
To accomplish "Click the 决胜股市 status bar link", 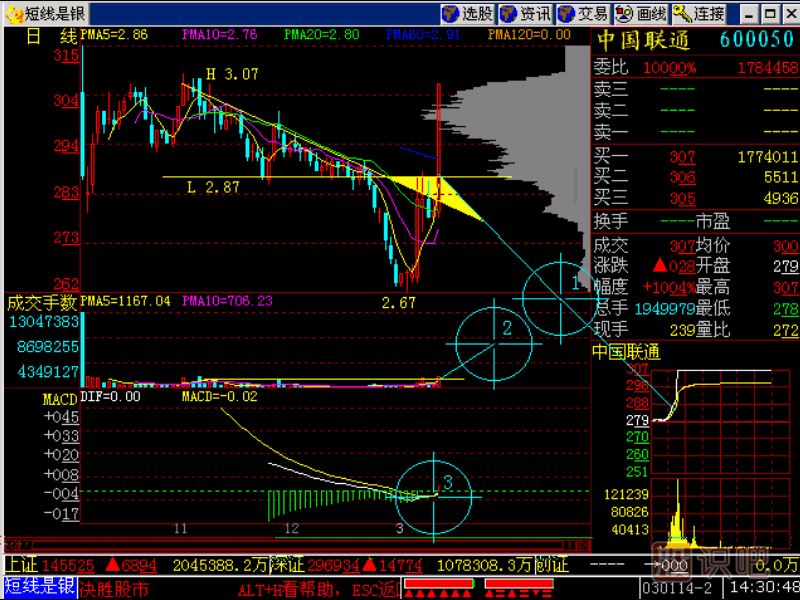I will [x=115, y=588].
